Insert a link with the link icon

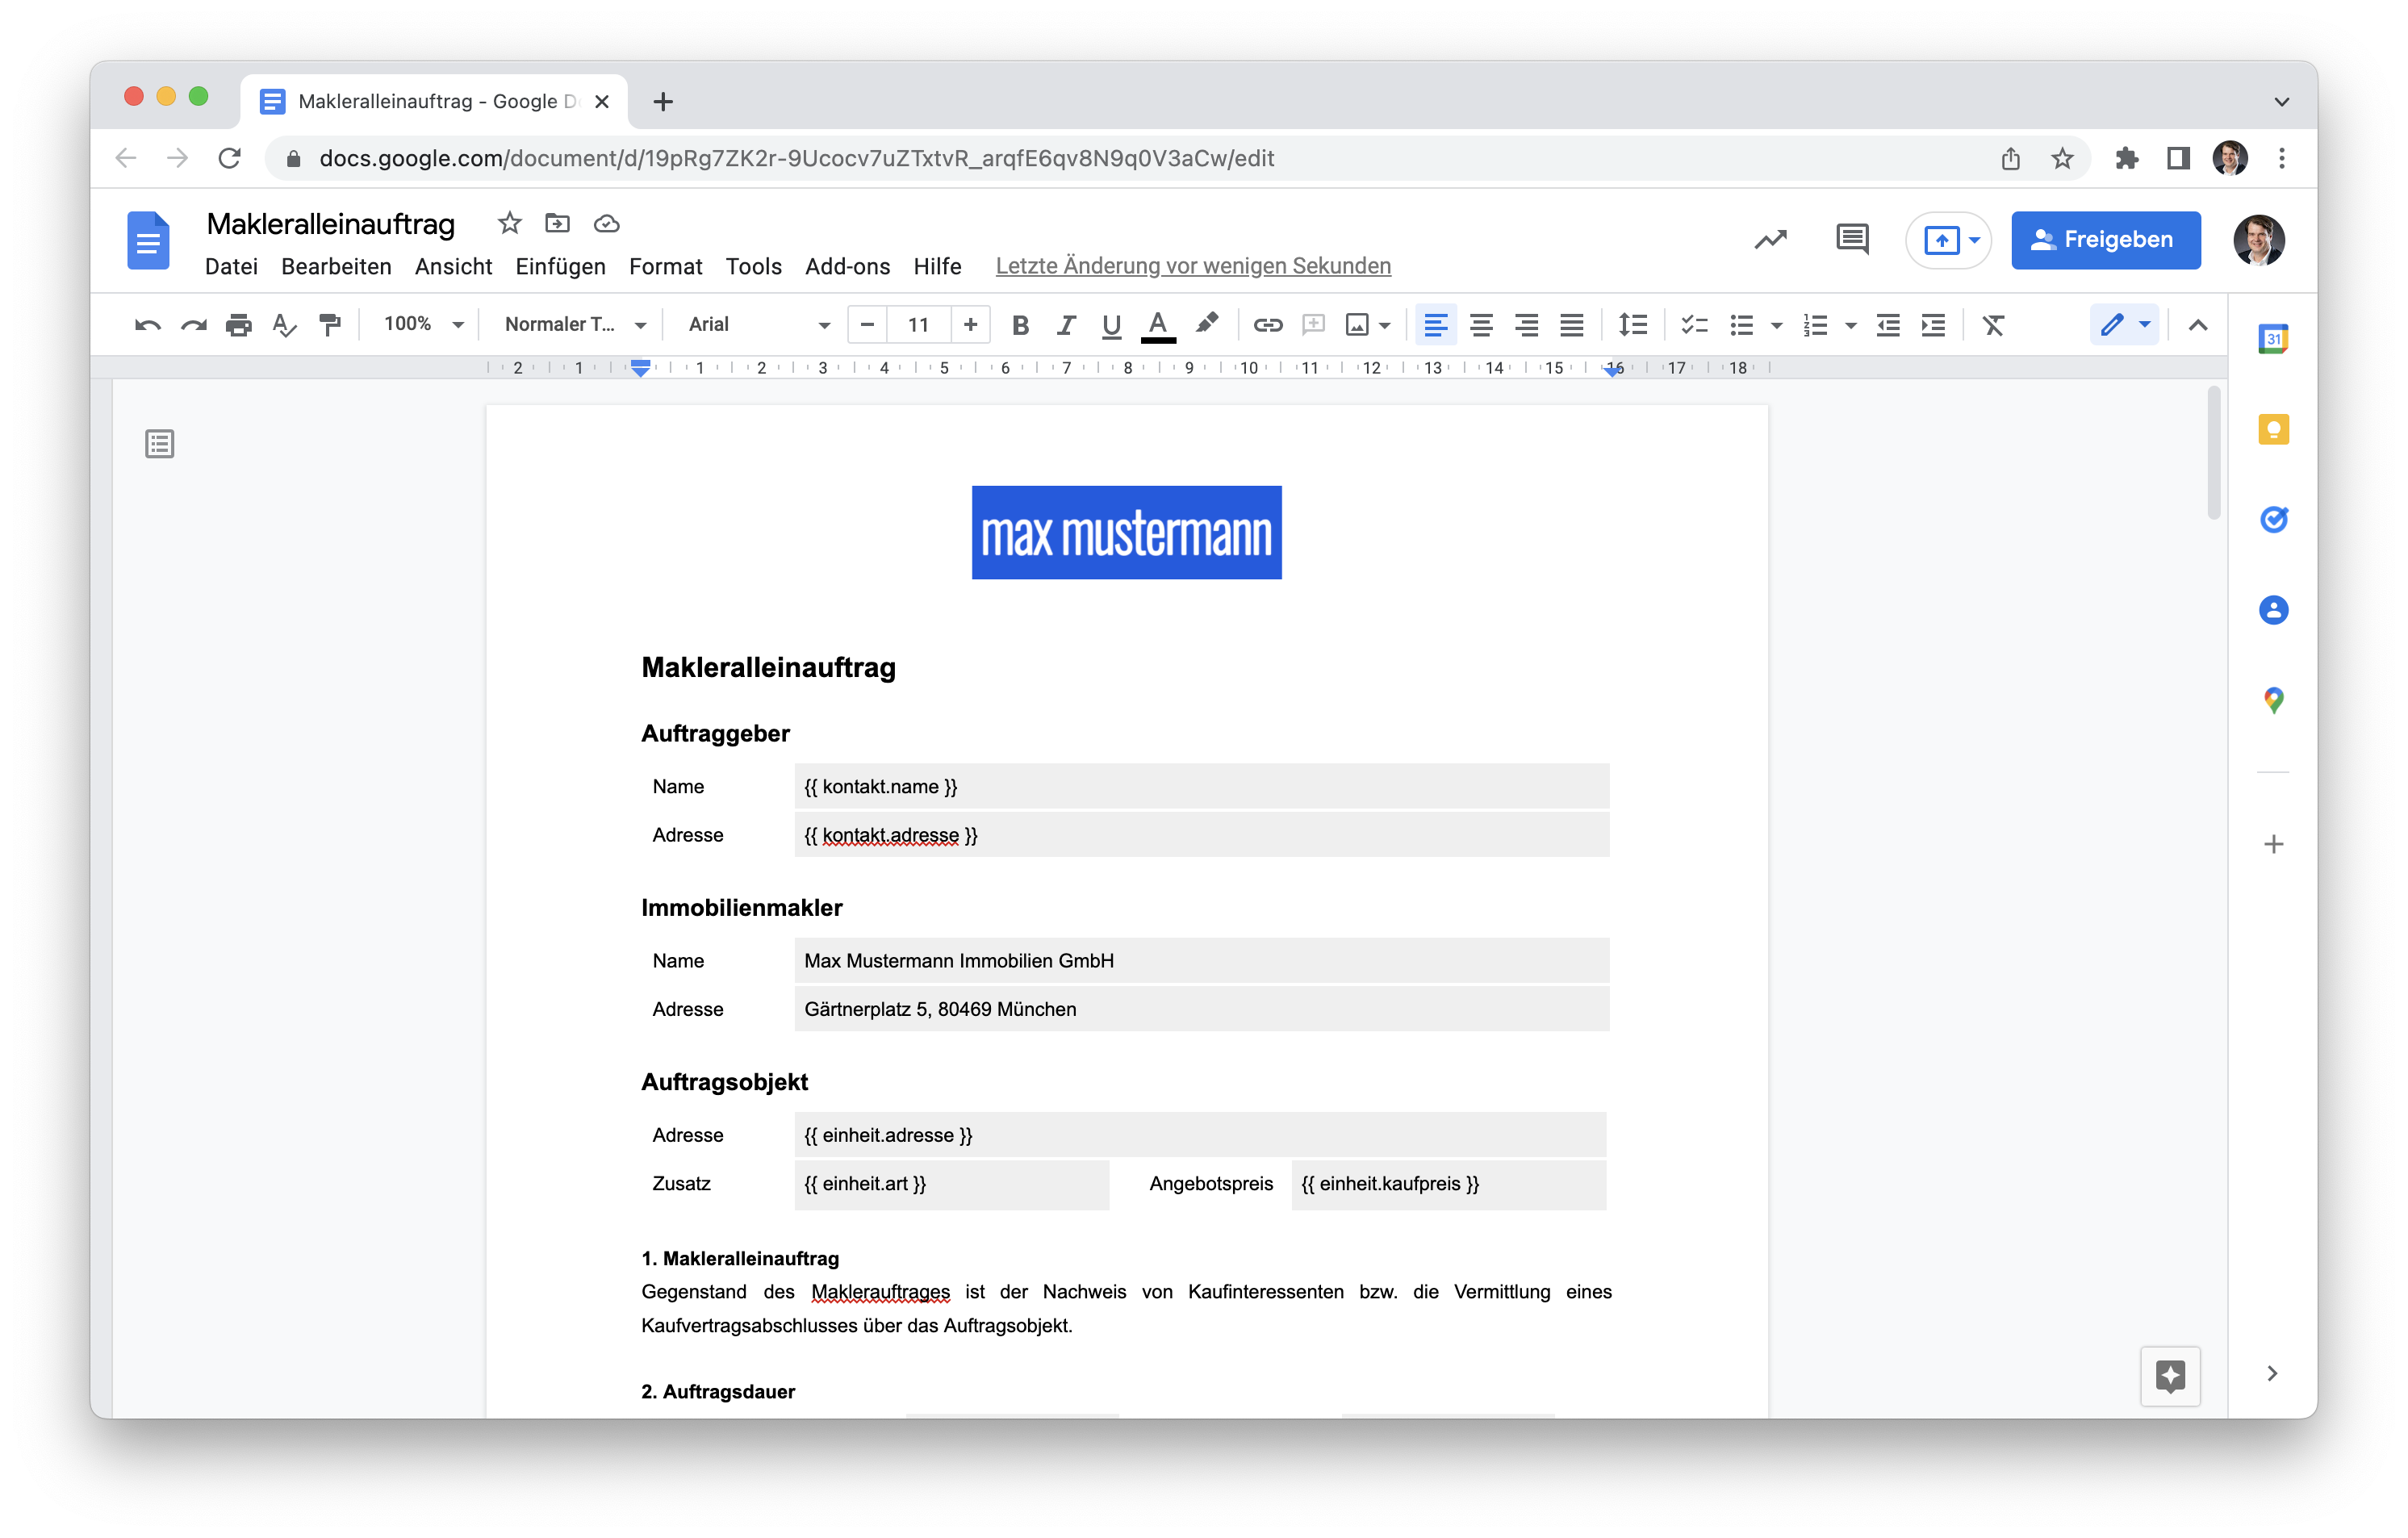[x=1267, y=324]
